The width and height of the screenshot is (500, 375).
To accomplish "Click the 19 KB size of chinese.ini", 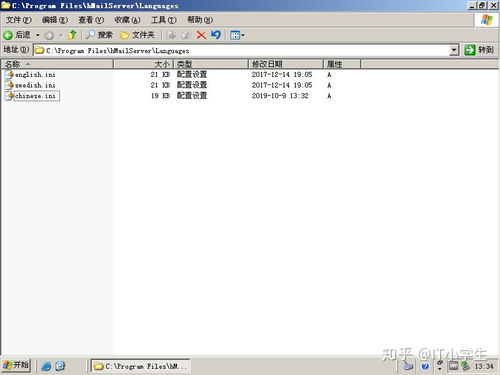I will [x=160, y=96].
